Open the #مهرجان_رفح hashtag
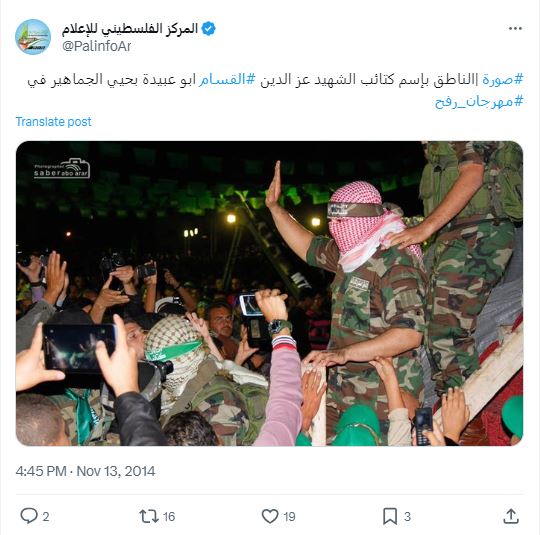The height and width of the screenshot is (535, 541). 479,101
